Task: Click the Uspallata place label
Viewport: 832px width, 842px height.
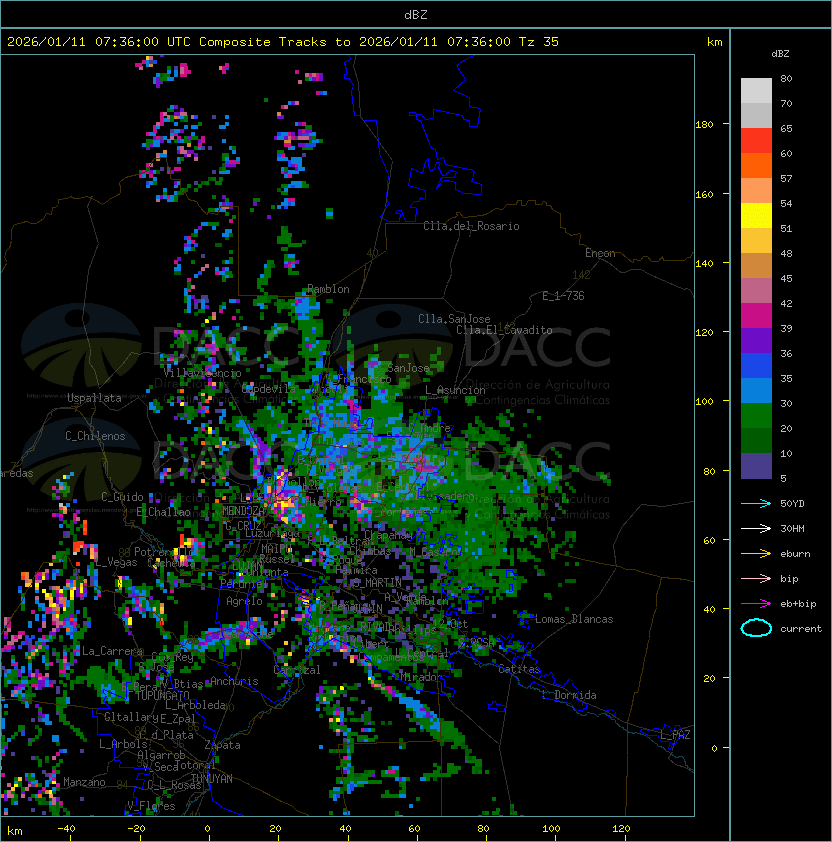Action: coord(94,398)
